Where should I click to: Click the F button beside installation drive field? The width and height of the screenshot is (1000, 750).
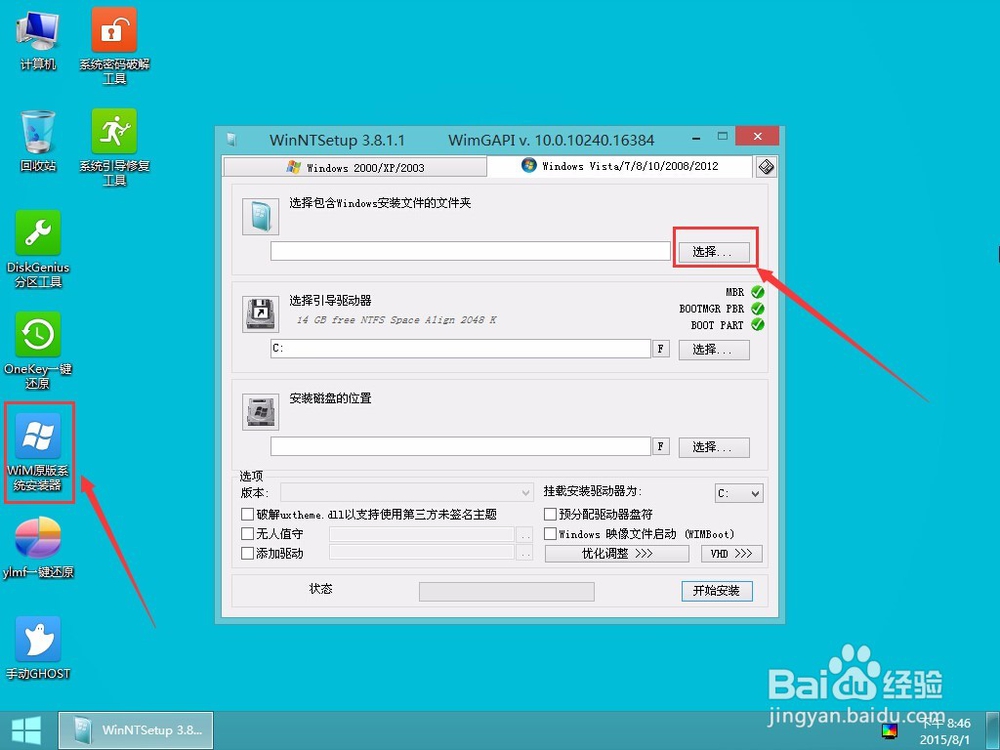click(661, 446)
